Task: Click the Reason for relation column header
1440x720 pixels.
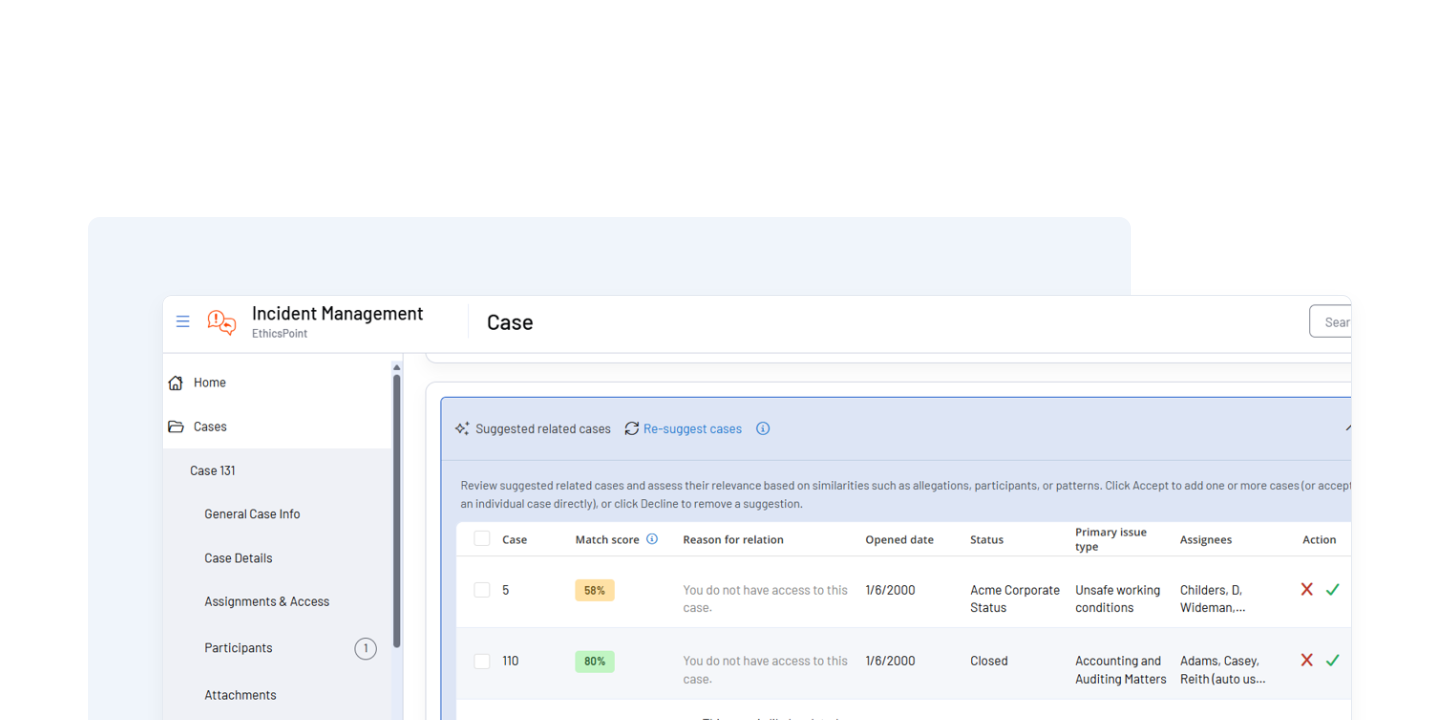Action: pos(733,540)
